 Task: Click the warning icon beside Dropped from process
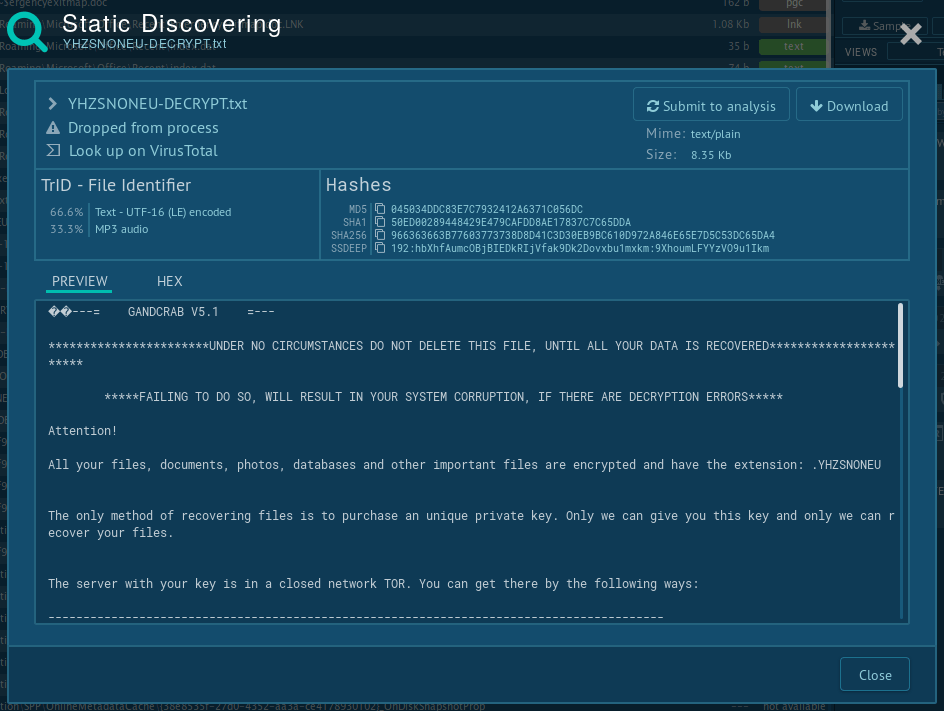[x=54, y=128]
